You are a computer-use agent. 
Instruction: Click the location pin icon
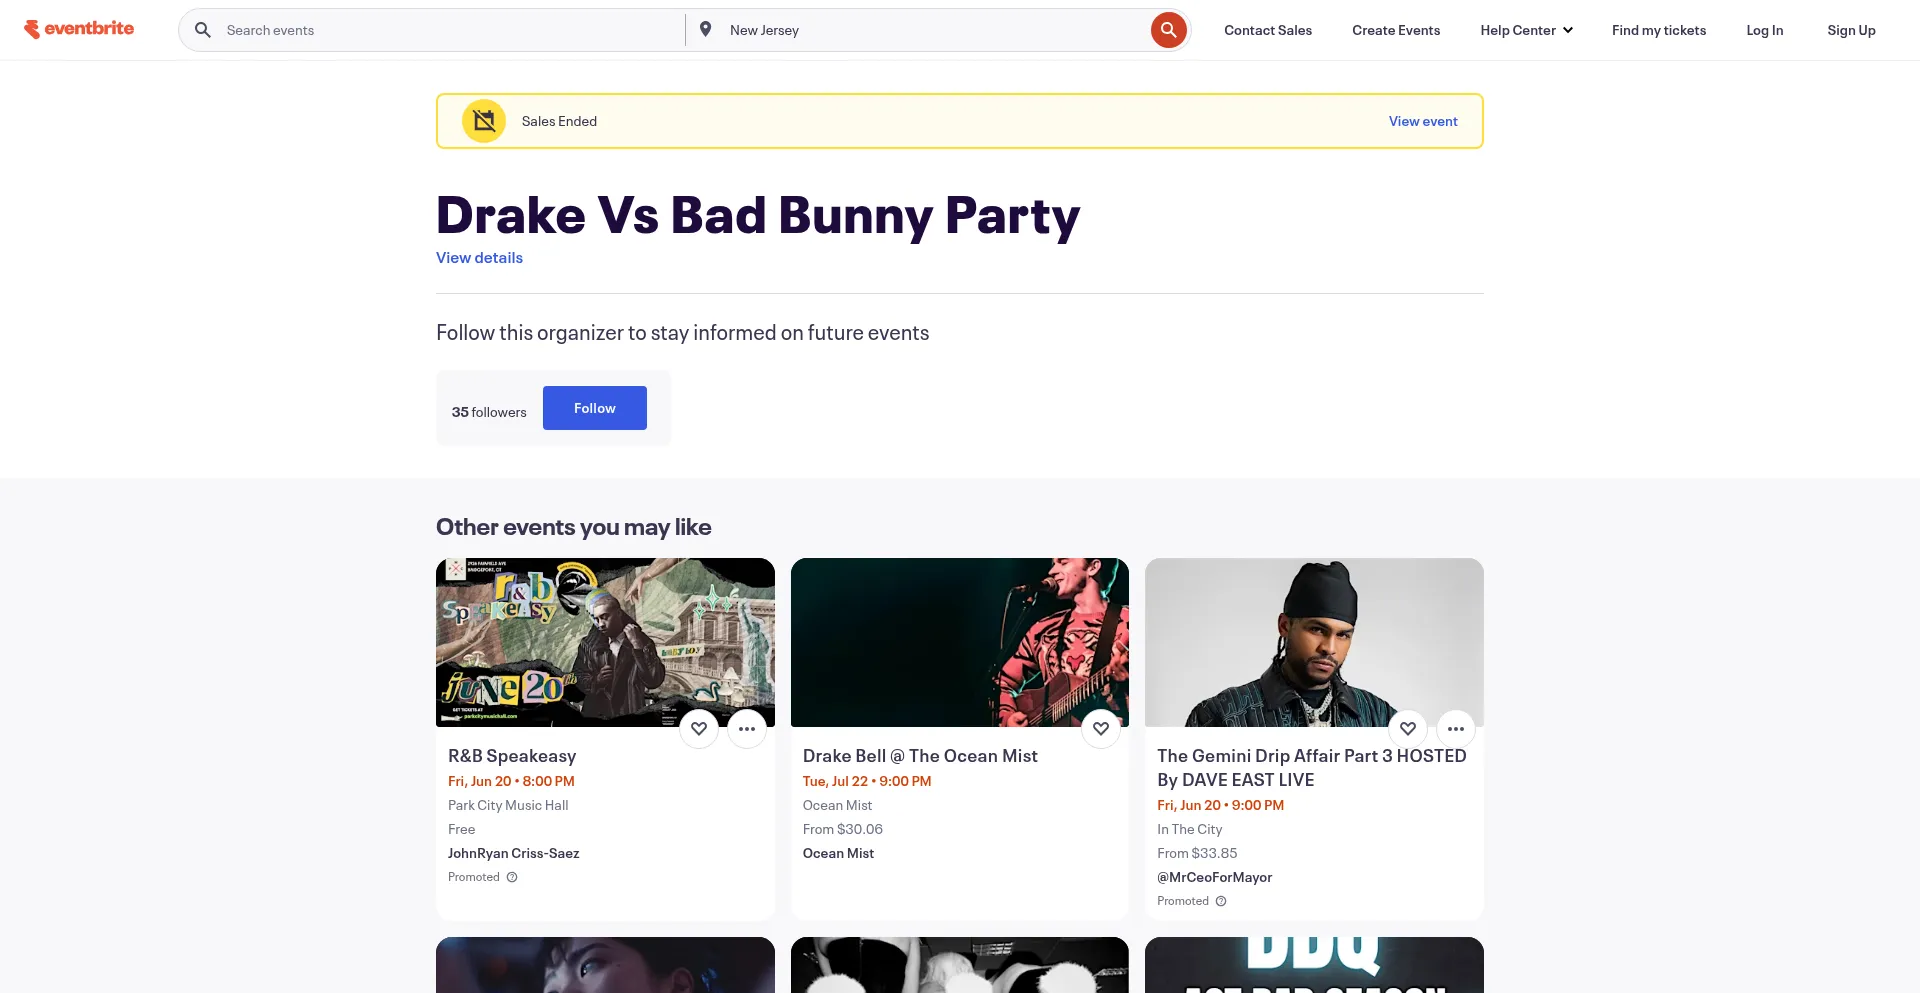click(x=706, y=30)
